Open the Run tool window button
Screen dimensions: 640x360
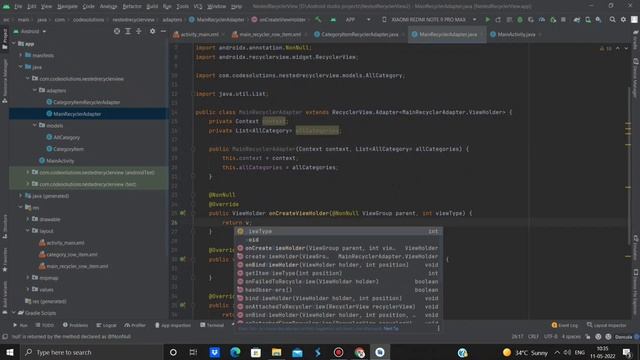[20, 325]
